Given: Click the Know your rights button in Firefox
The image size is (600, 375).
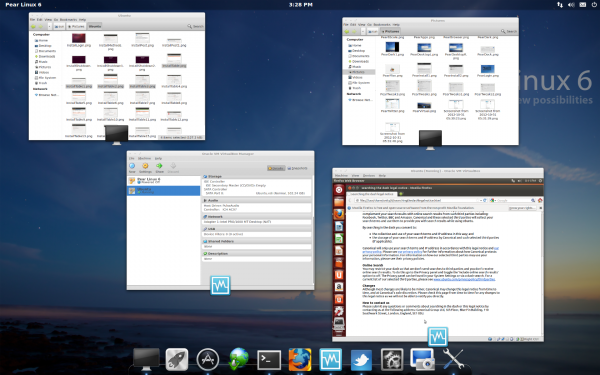Looking at the screenshot, I should [522, 208].
